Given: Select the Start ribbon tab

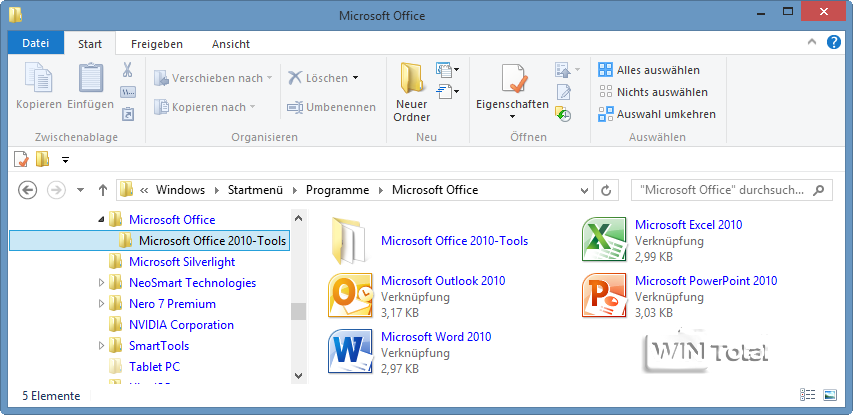Looking at the screenshot, I should point(90,44).
